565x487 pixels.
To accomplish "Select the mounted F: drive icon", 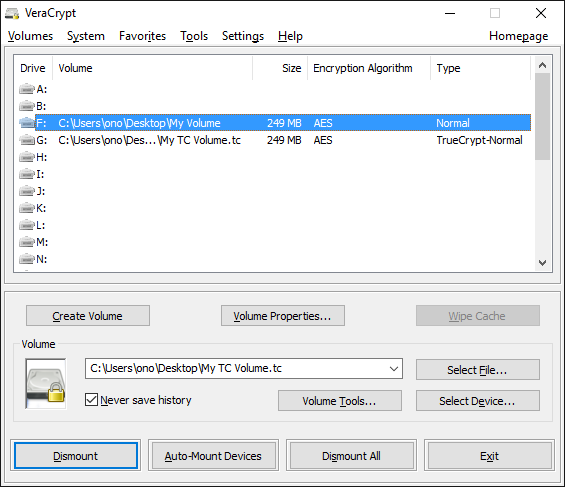I will (27, 123).
